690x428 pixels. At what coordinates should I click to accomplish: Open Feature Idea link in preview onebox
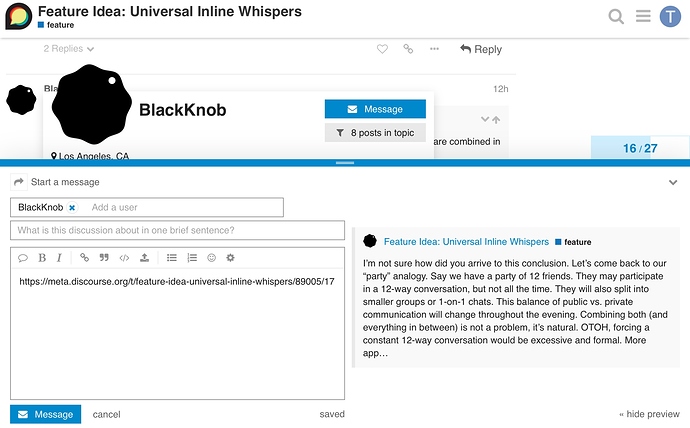pyautogui.click(x=466, y=241)
